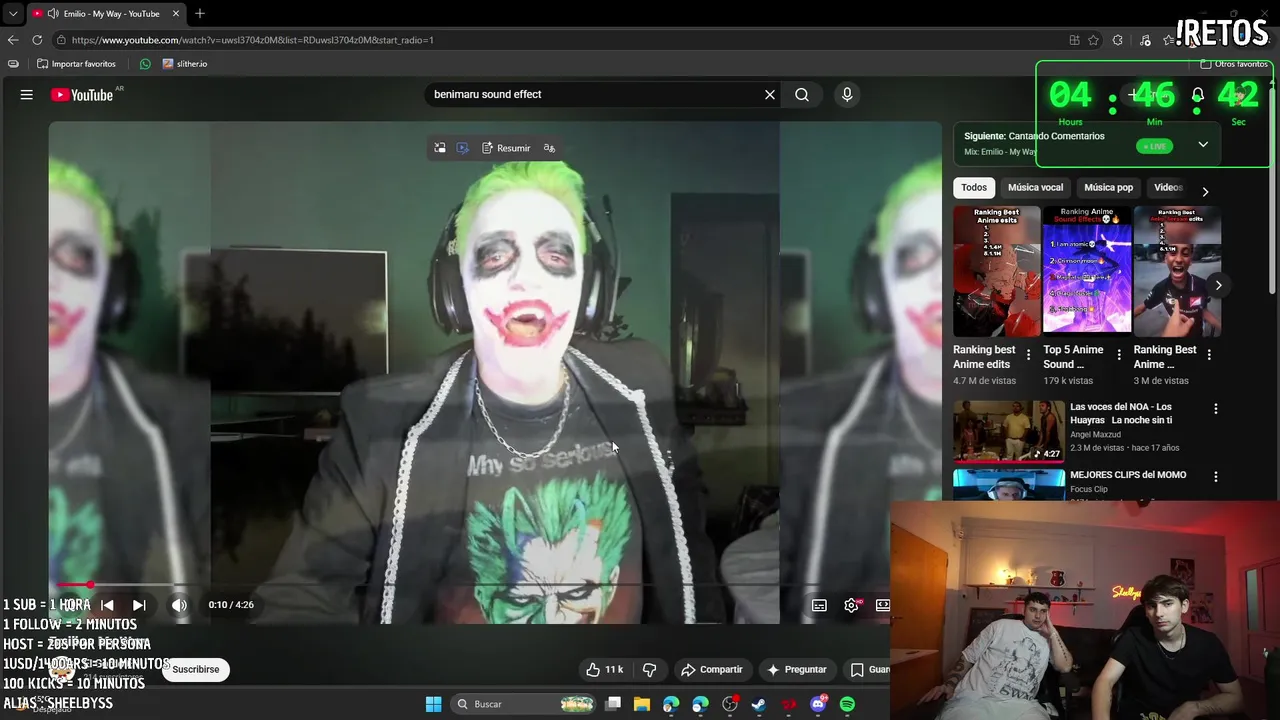Show the next shorts with the right arrow
This screenshot has height=720, width=1280.
point(1218,286)
